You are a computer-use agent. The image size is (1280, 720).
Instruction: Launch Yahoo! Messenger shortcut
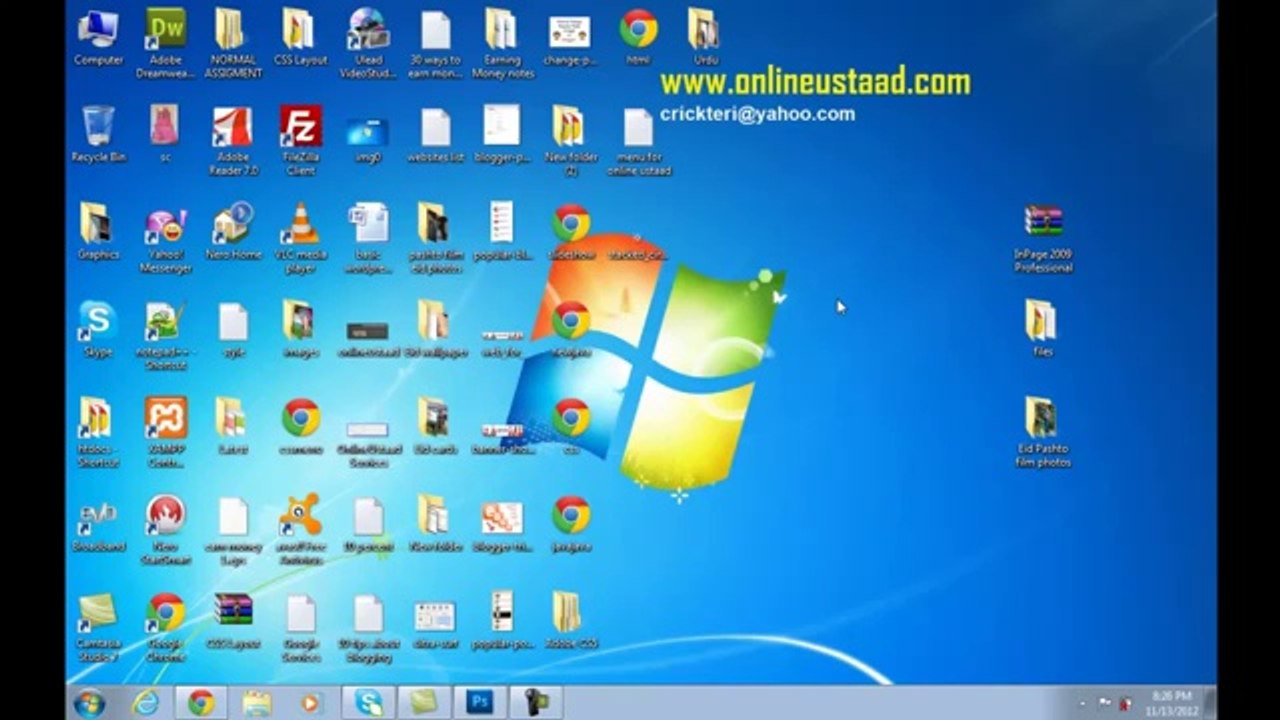[165, 237]
